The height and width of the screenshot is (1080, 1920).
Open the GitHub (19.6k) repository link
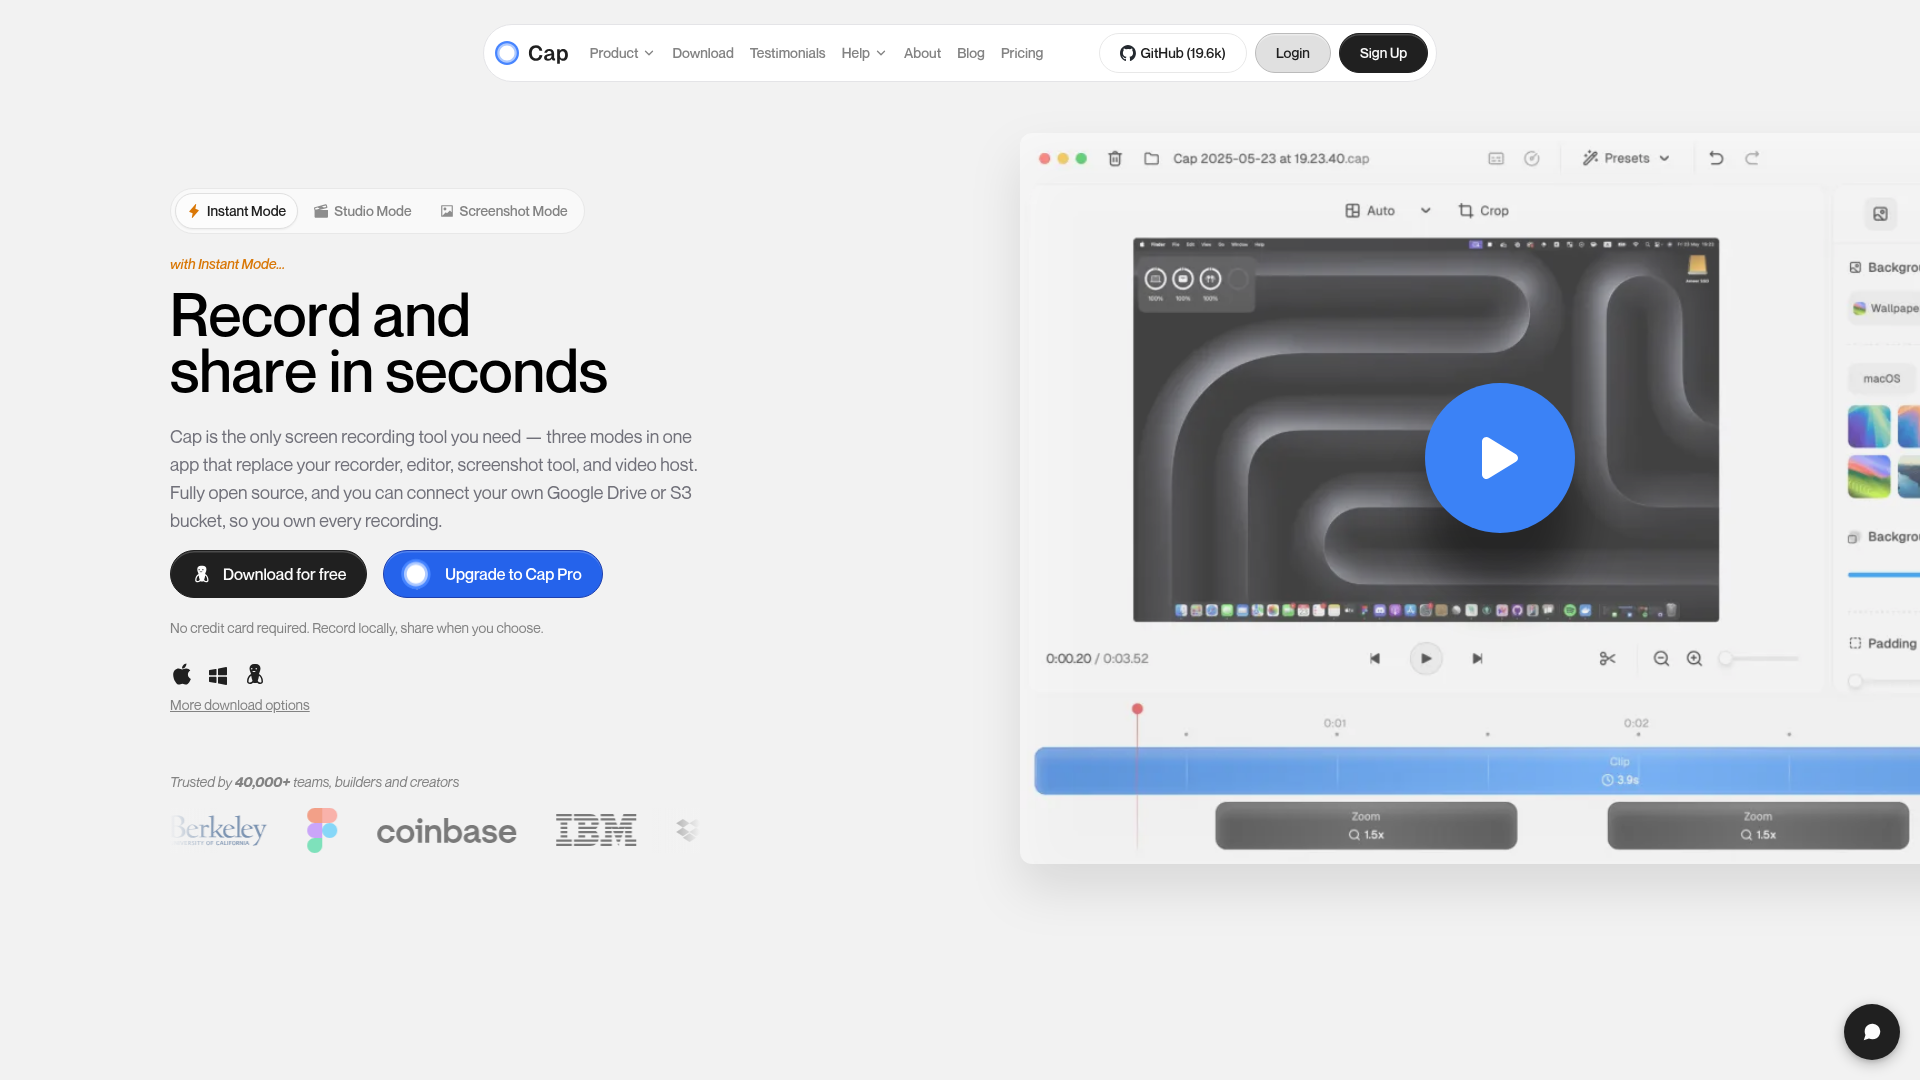[1173, 53]
